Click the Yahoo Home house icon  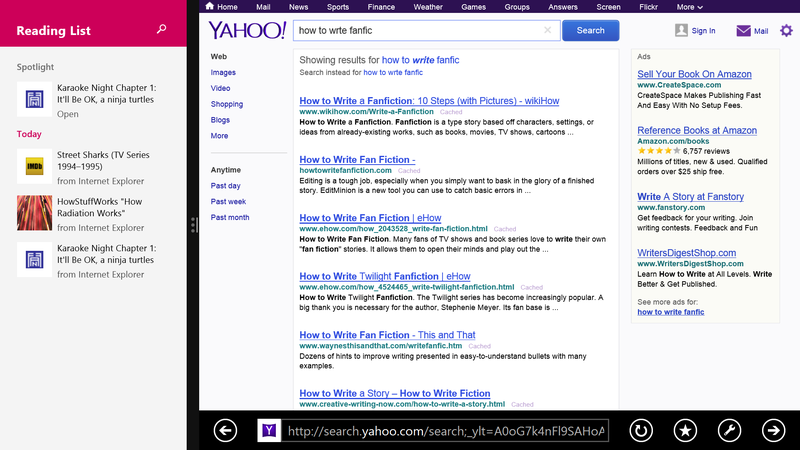click(x=210, y=6)
